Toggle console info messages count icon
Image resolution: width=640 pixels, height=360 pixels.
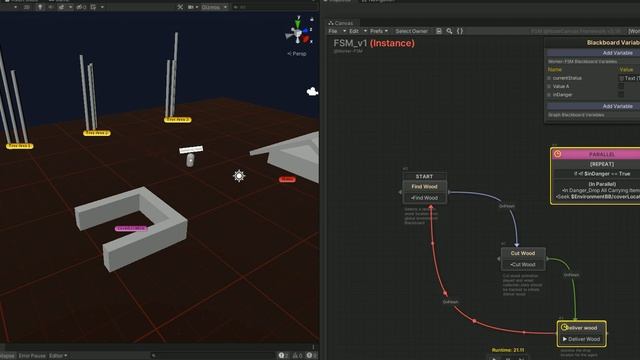click(284, 356)
